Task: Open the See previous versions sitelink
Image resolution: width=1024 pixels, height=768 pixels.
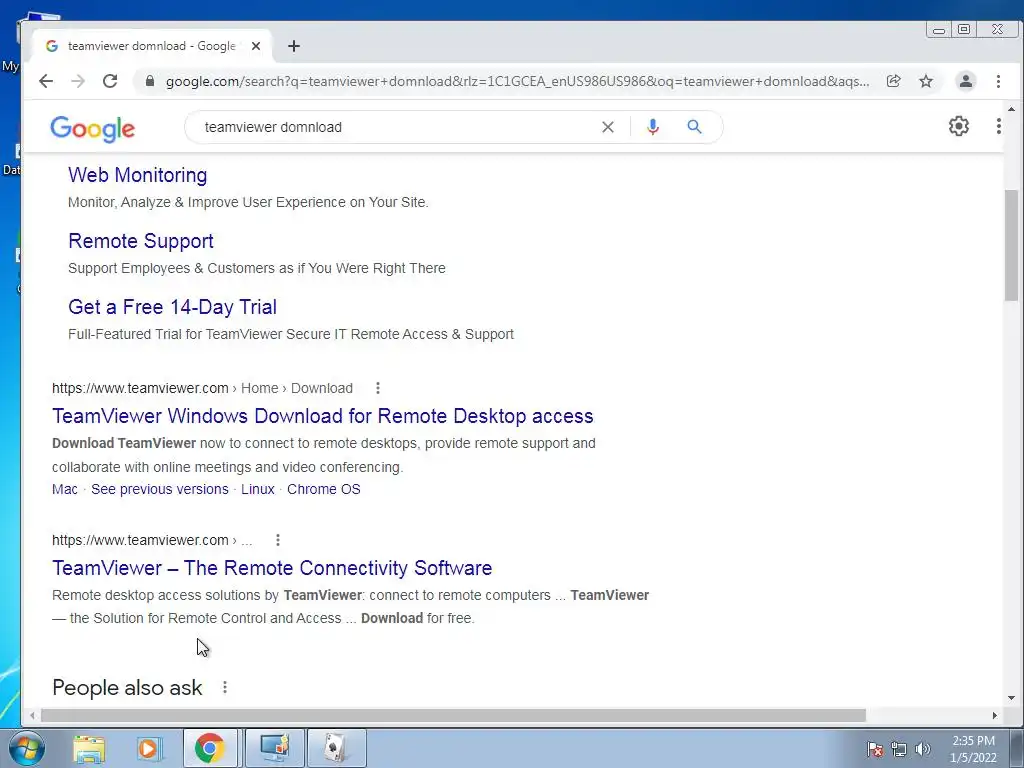Action: (x=159, y=489)
